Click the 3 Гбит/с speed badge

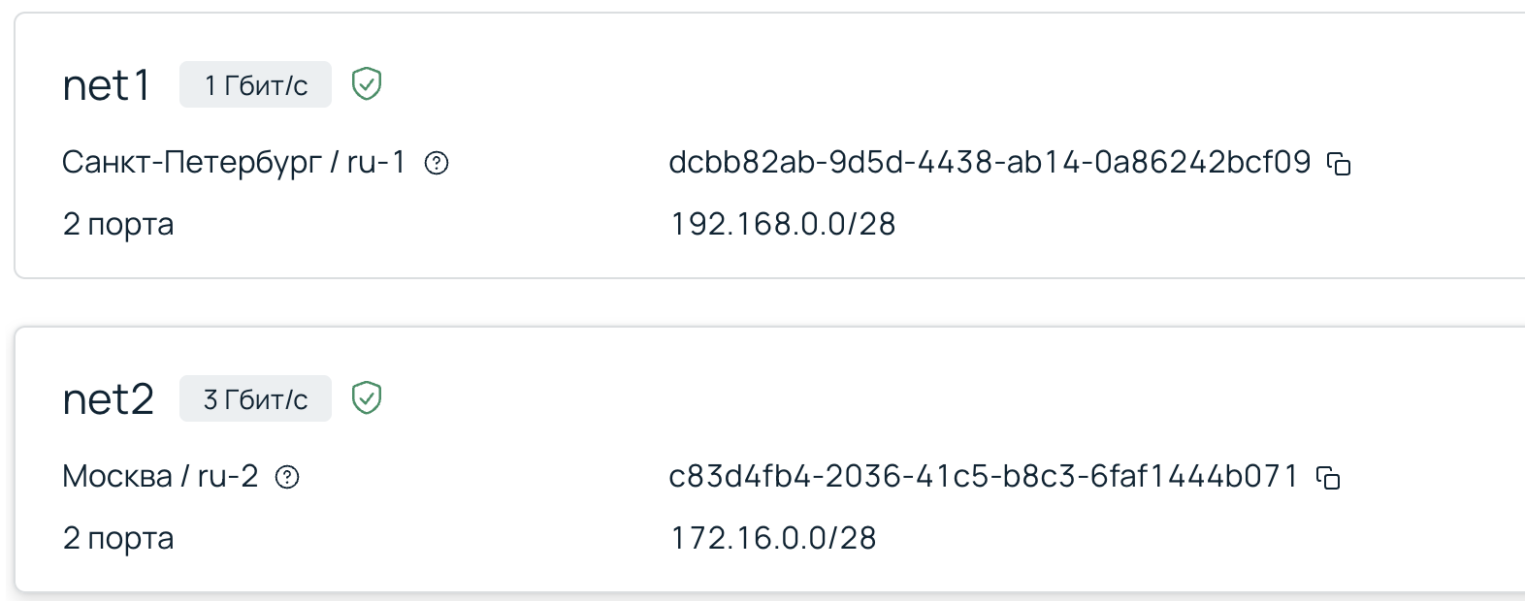(255, 399)
